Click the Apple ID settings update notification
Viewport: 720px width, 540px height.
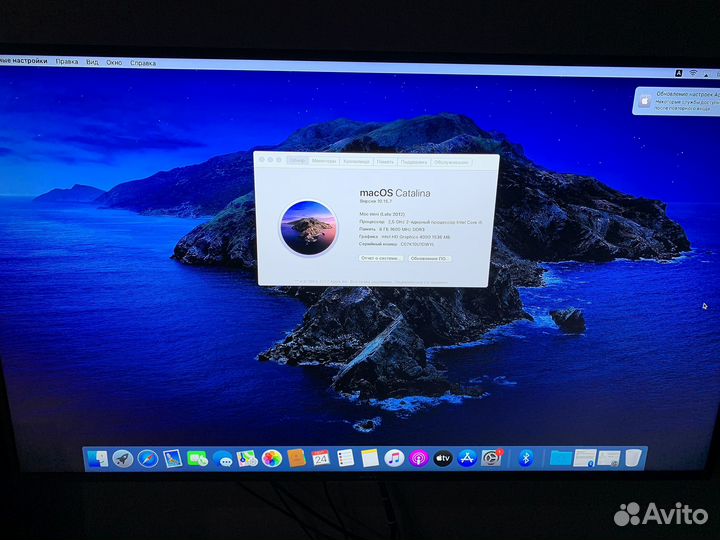tap(677, 101)
